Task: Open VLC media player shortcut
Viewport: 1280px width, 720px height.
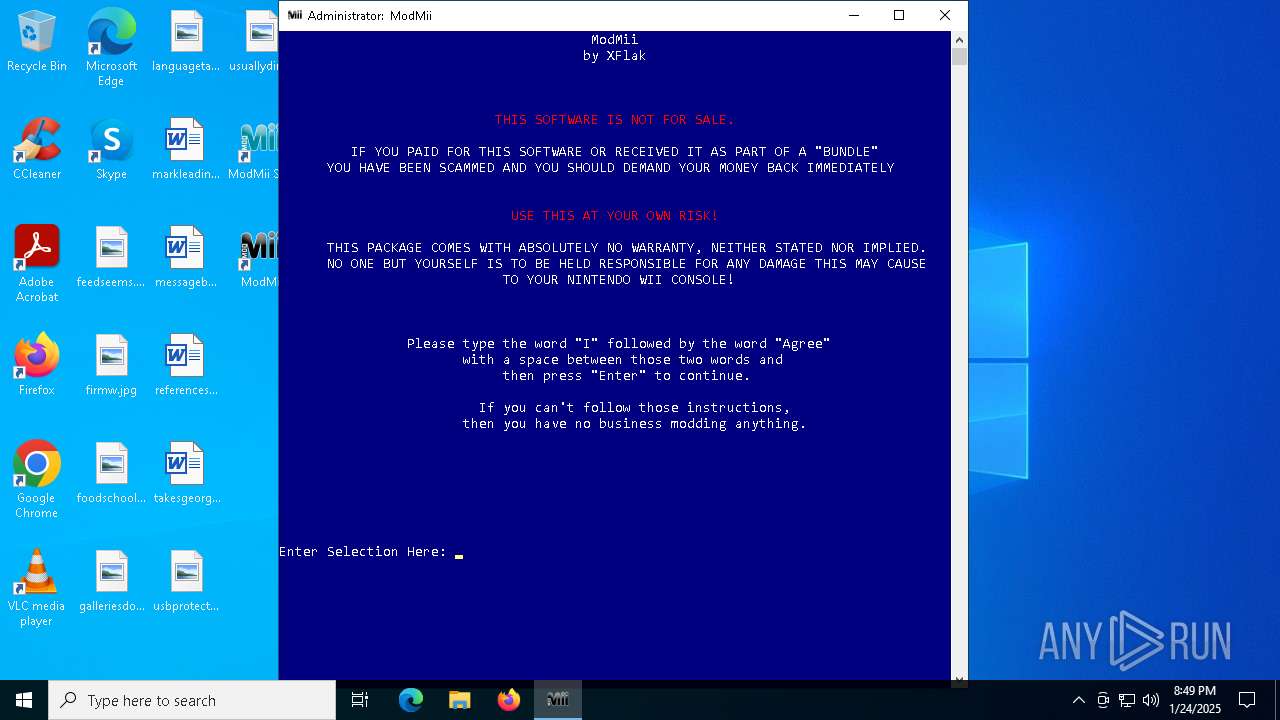Action: (37, 587)
